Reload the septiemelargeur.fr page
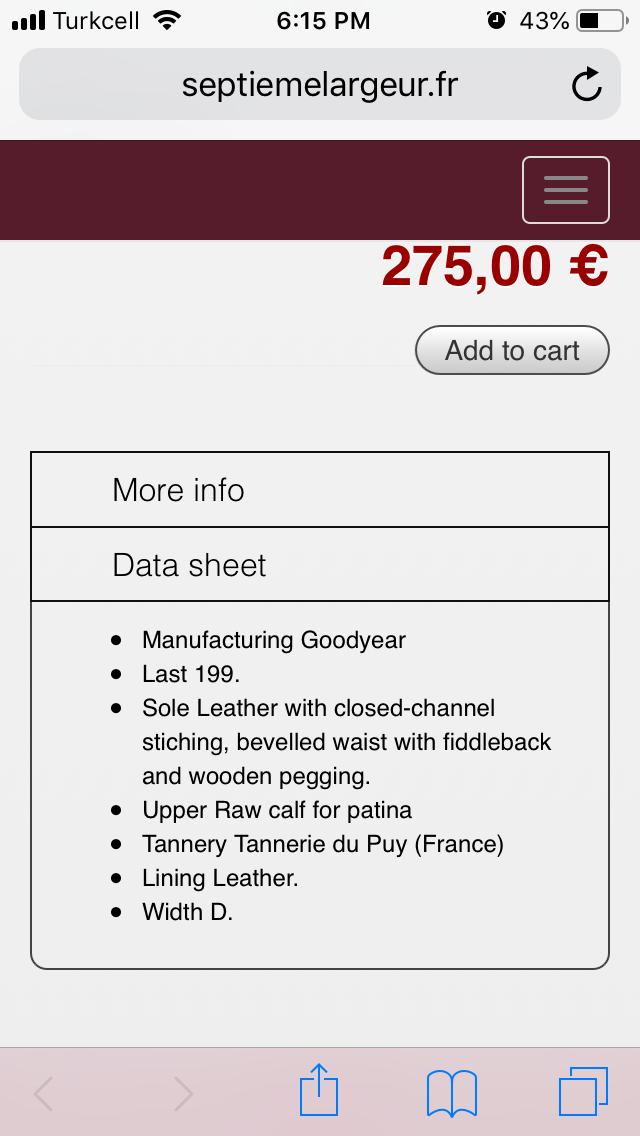The width and height of the screenshot is (640, 1136). (x=587, y=85)
